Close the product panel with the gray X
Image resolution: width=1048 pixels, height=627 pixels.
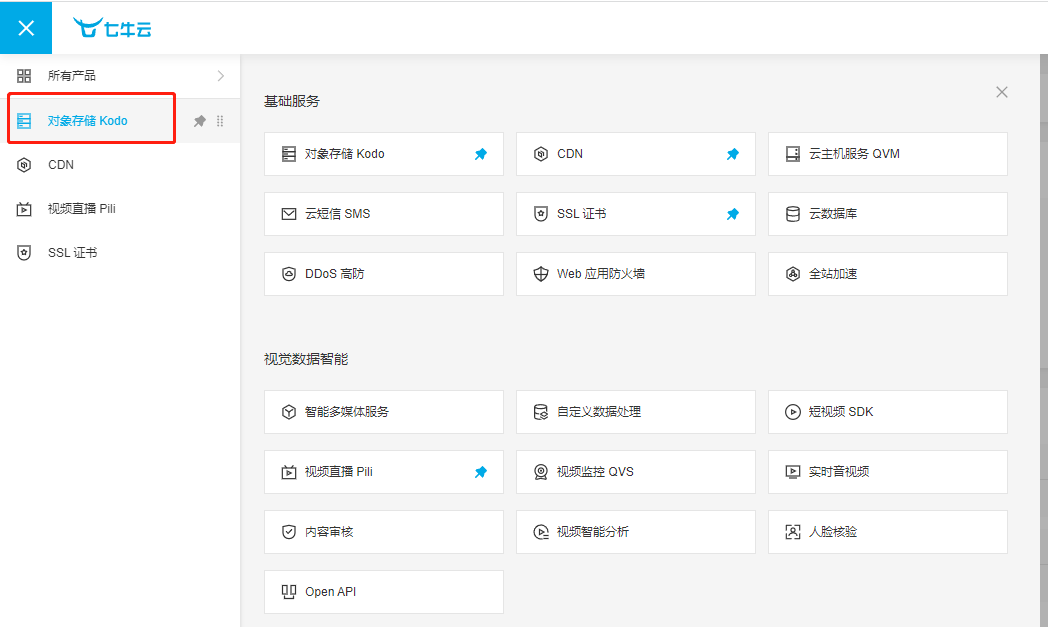1001,92
